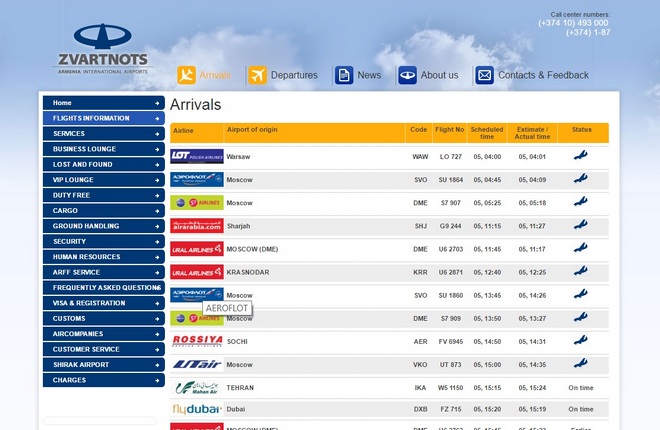Expand the Lost and Found arrow
660x430 pixels.
[x=157, y=165]
